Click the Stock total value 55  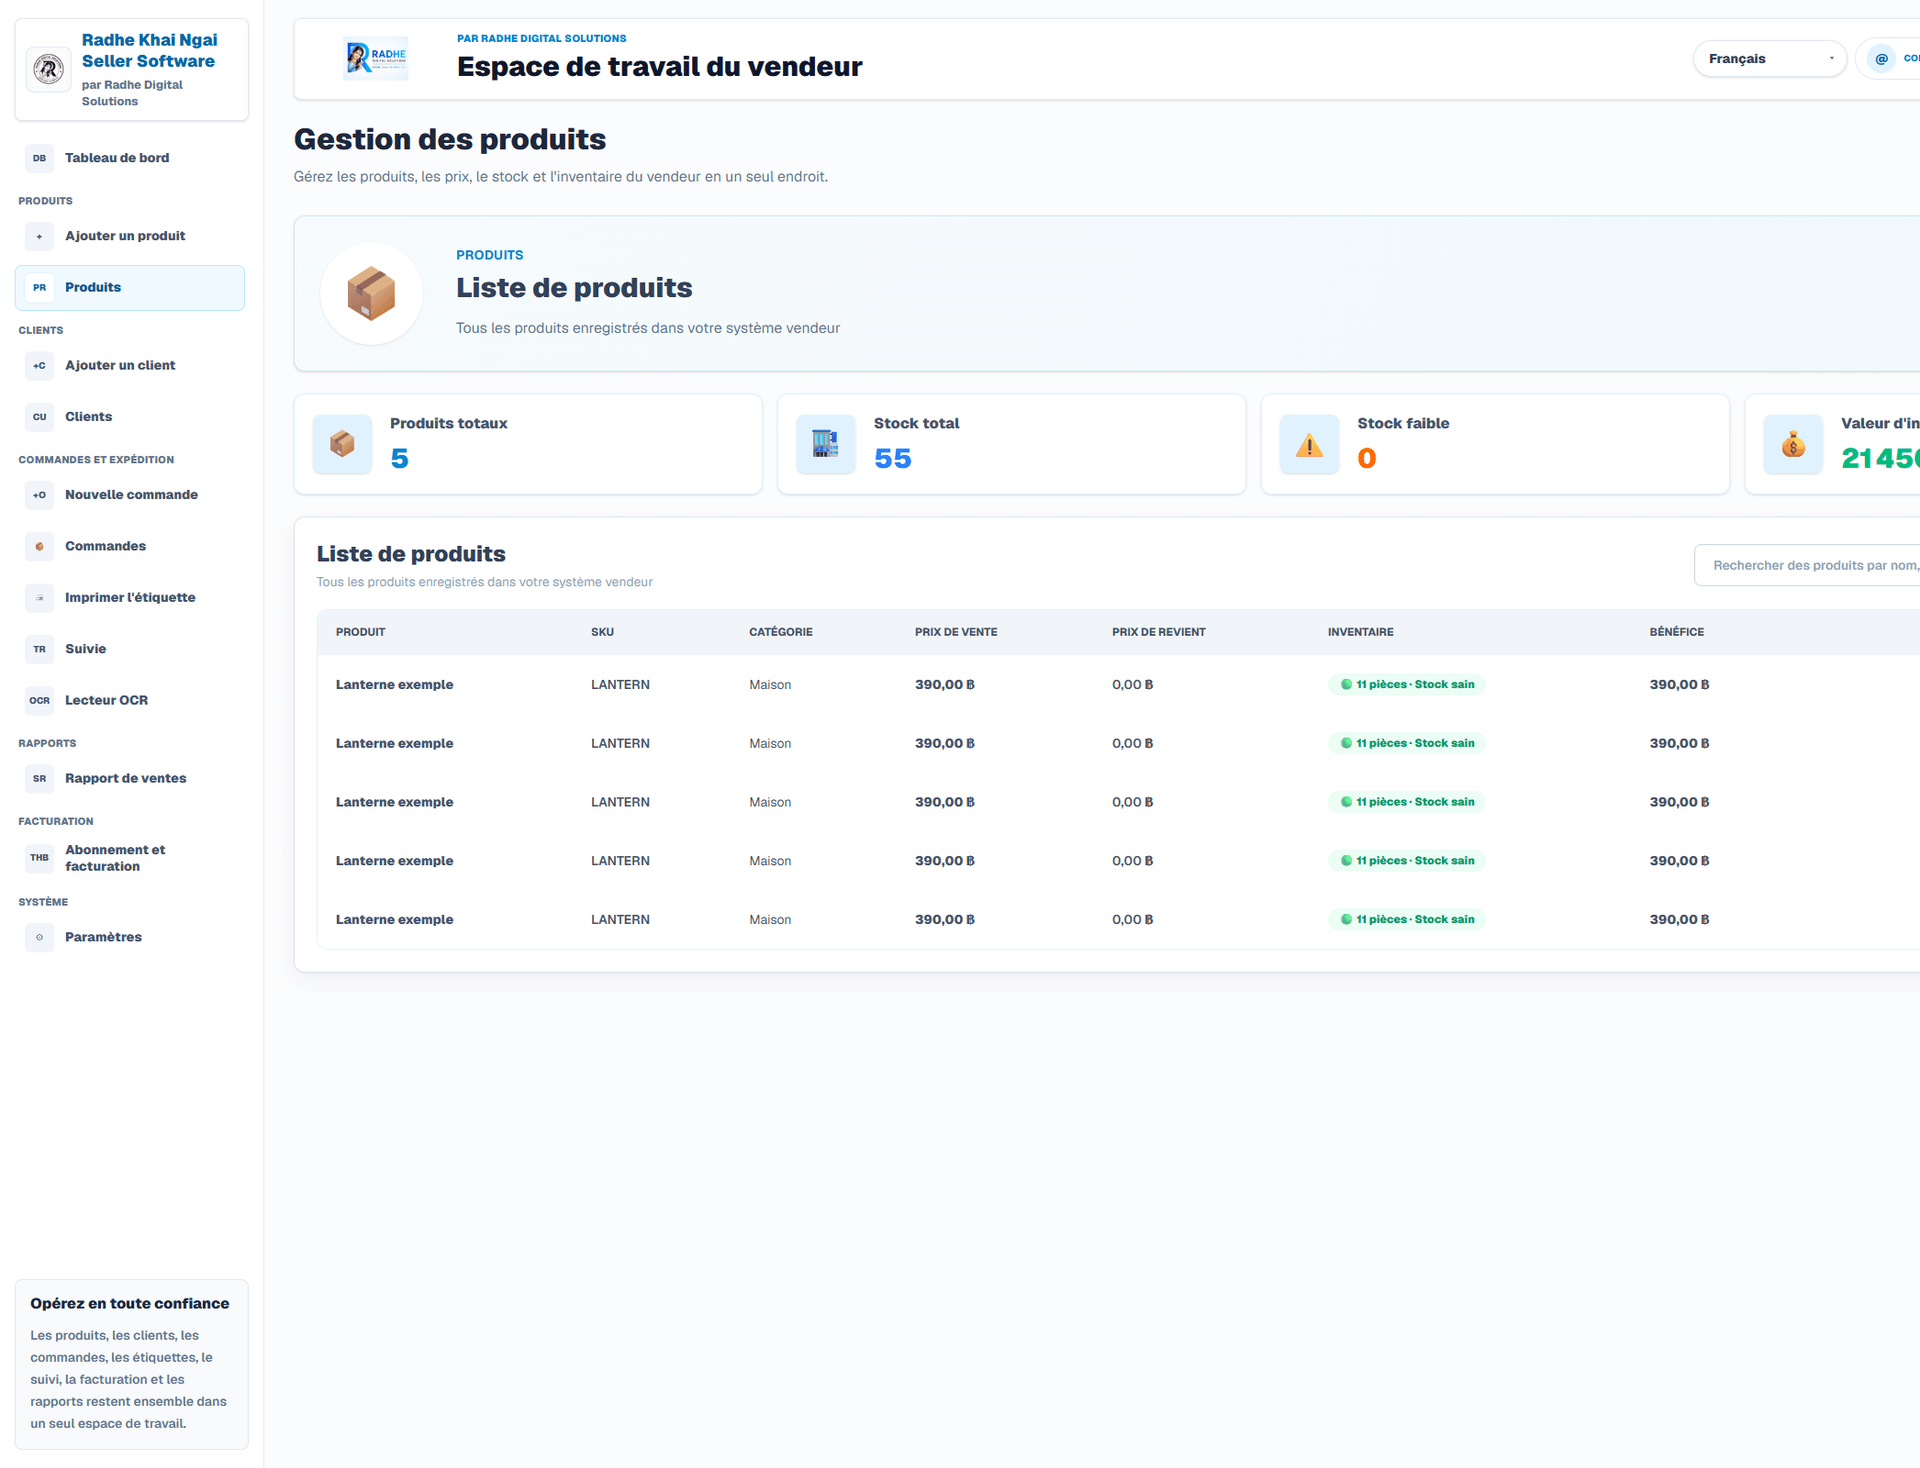[x=893, y=458]
